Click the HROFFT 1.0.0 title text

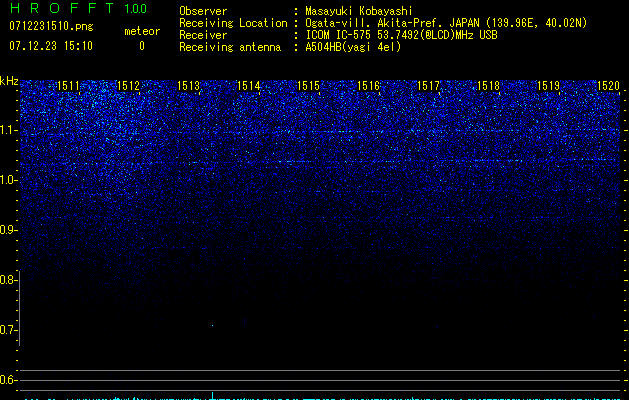click(78, 8)
